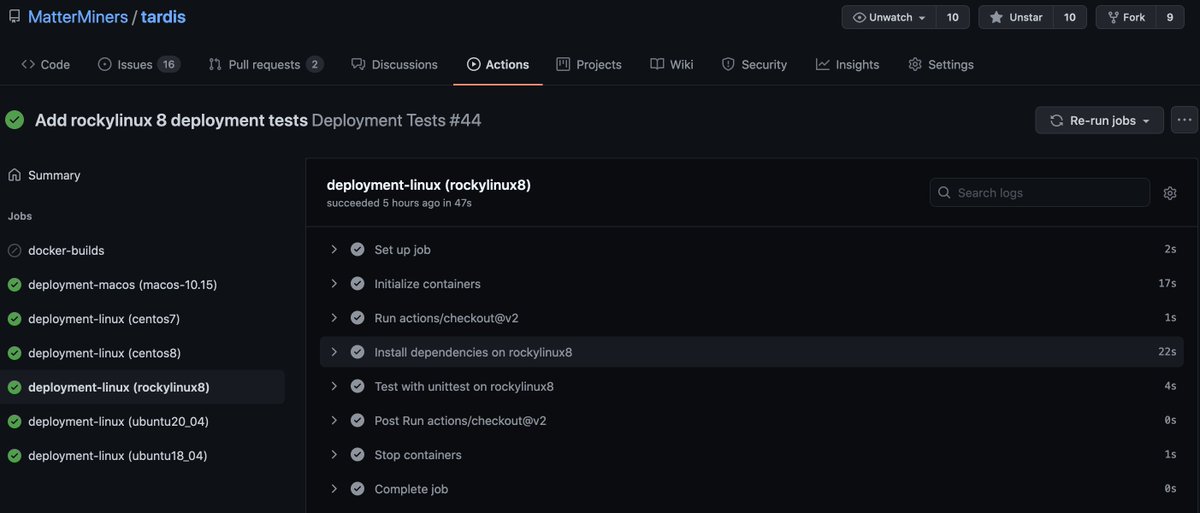Expand the Set up job step

point(334,249)
